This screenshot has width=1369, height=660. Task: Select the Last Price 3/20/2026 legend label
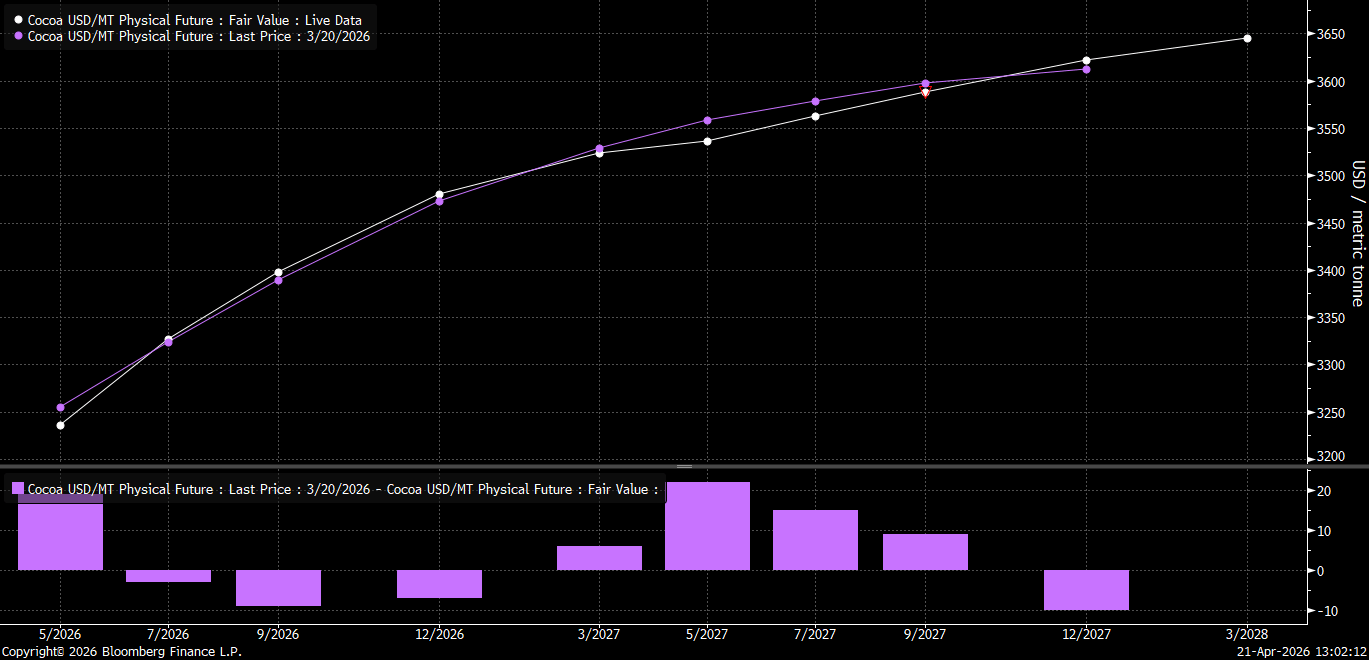pyautogui.click(x=198, y=36)
